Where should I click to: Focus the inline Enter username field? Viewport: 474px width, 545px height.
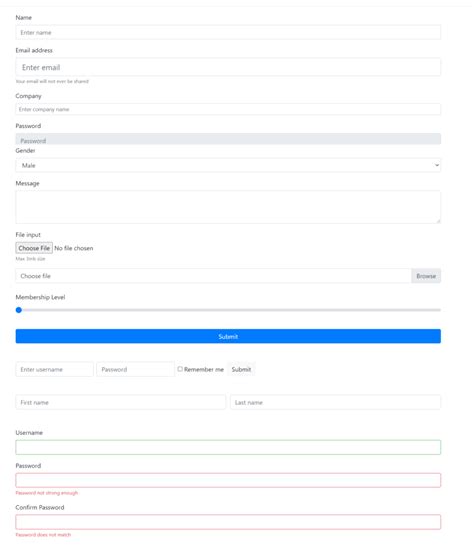(x=55, y=369)
